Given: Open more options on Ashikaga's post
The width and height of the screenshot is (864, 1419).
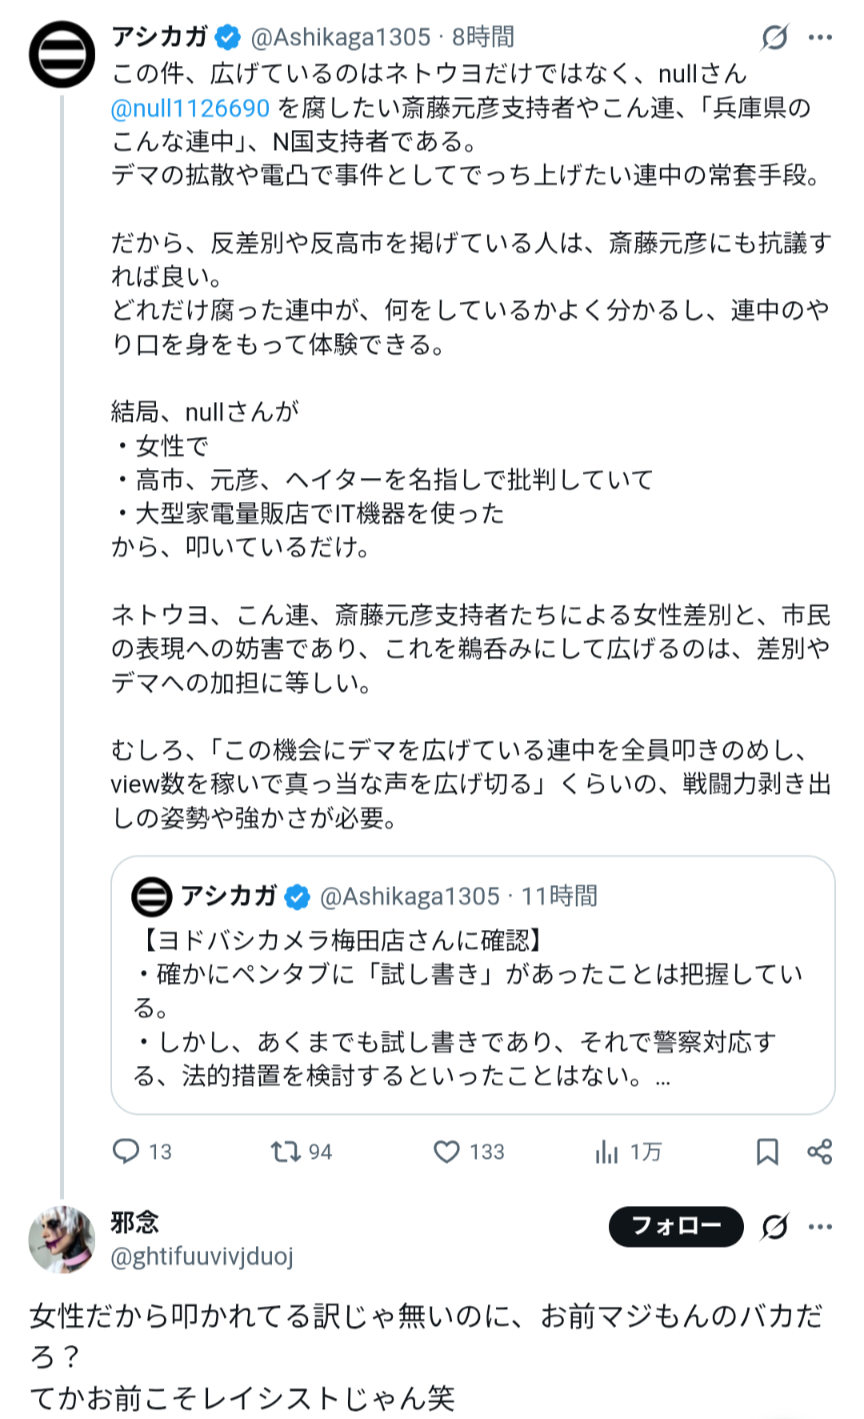Looking at the screenshot, I should click(x=820, y=38).
